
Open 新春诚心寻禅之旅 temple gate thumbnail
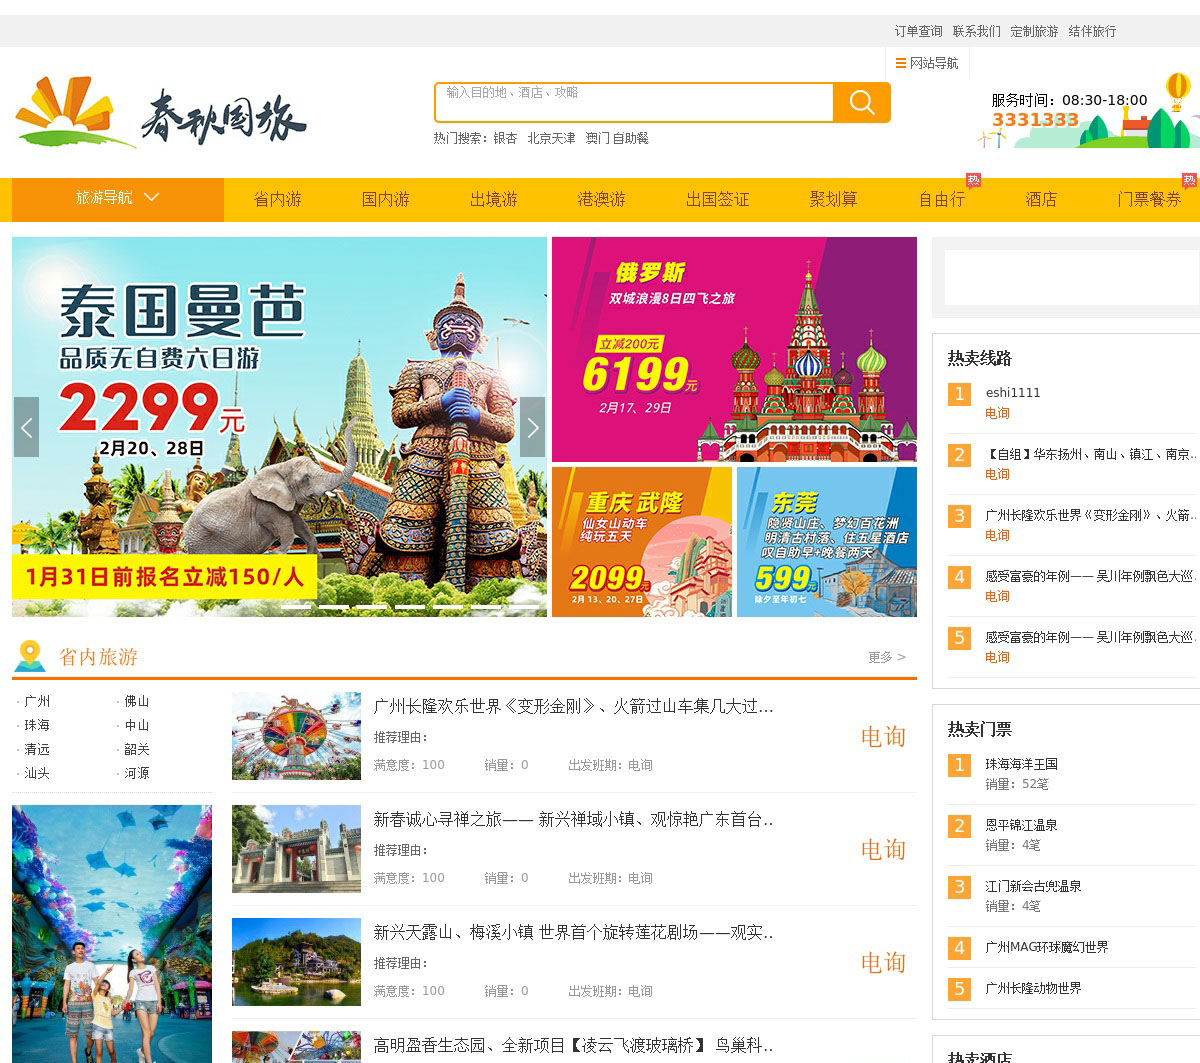[x=296, y=849]
